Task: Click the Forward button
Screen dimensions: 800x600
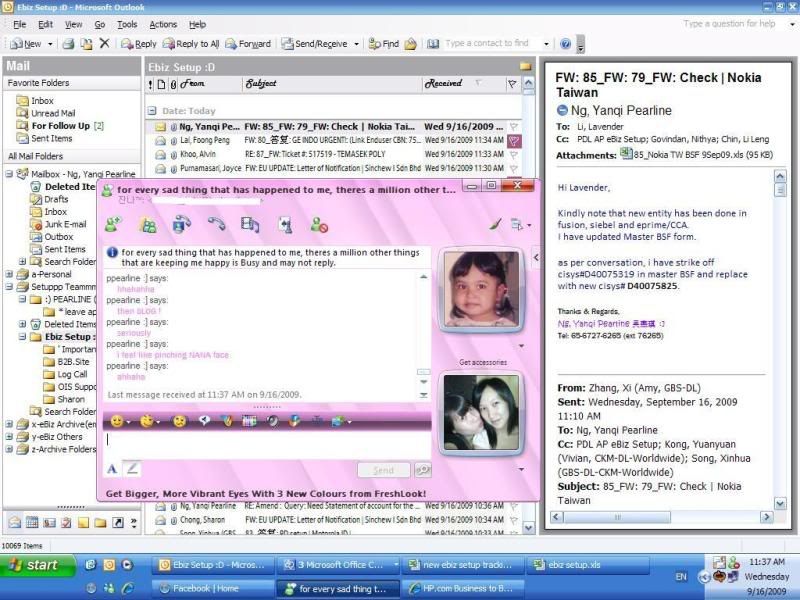Action: (248, 44)
